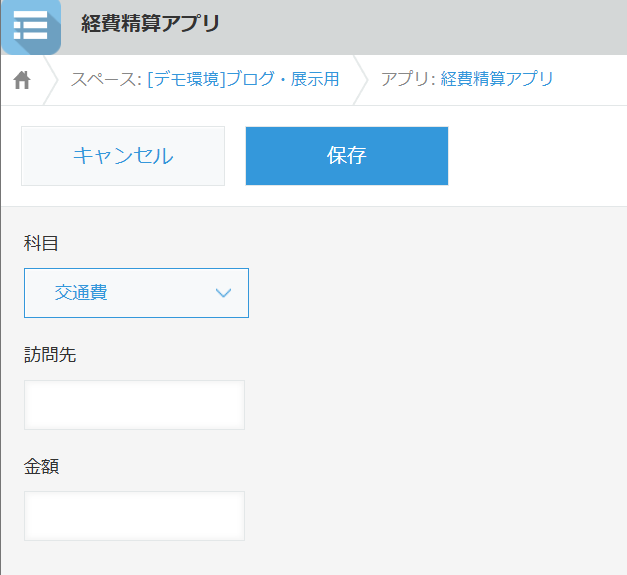The image size is (627, 575).
Task: Click the アプリ: breadcrumb prefix text
Action: [408, 79]
